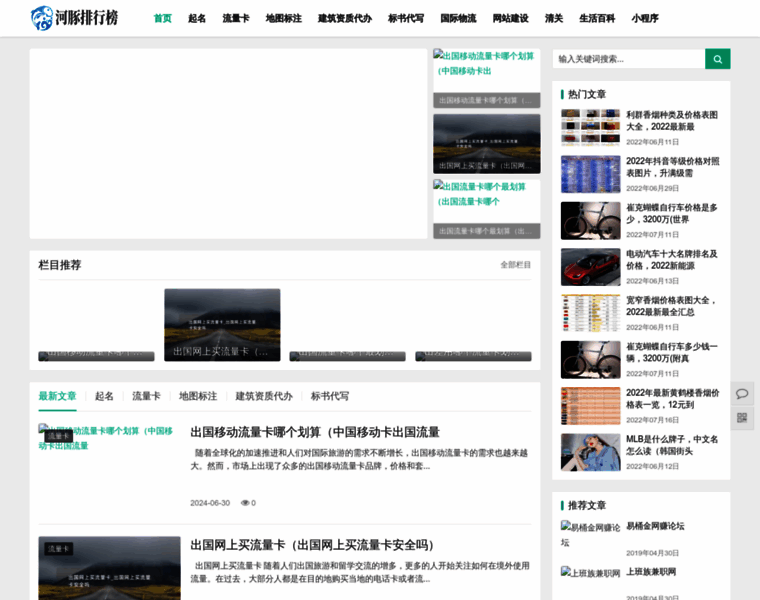Click the 栏目推荐 section heading
Viewport: 760px width, 600px height.
[60, 265]
